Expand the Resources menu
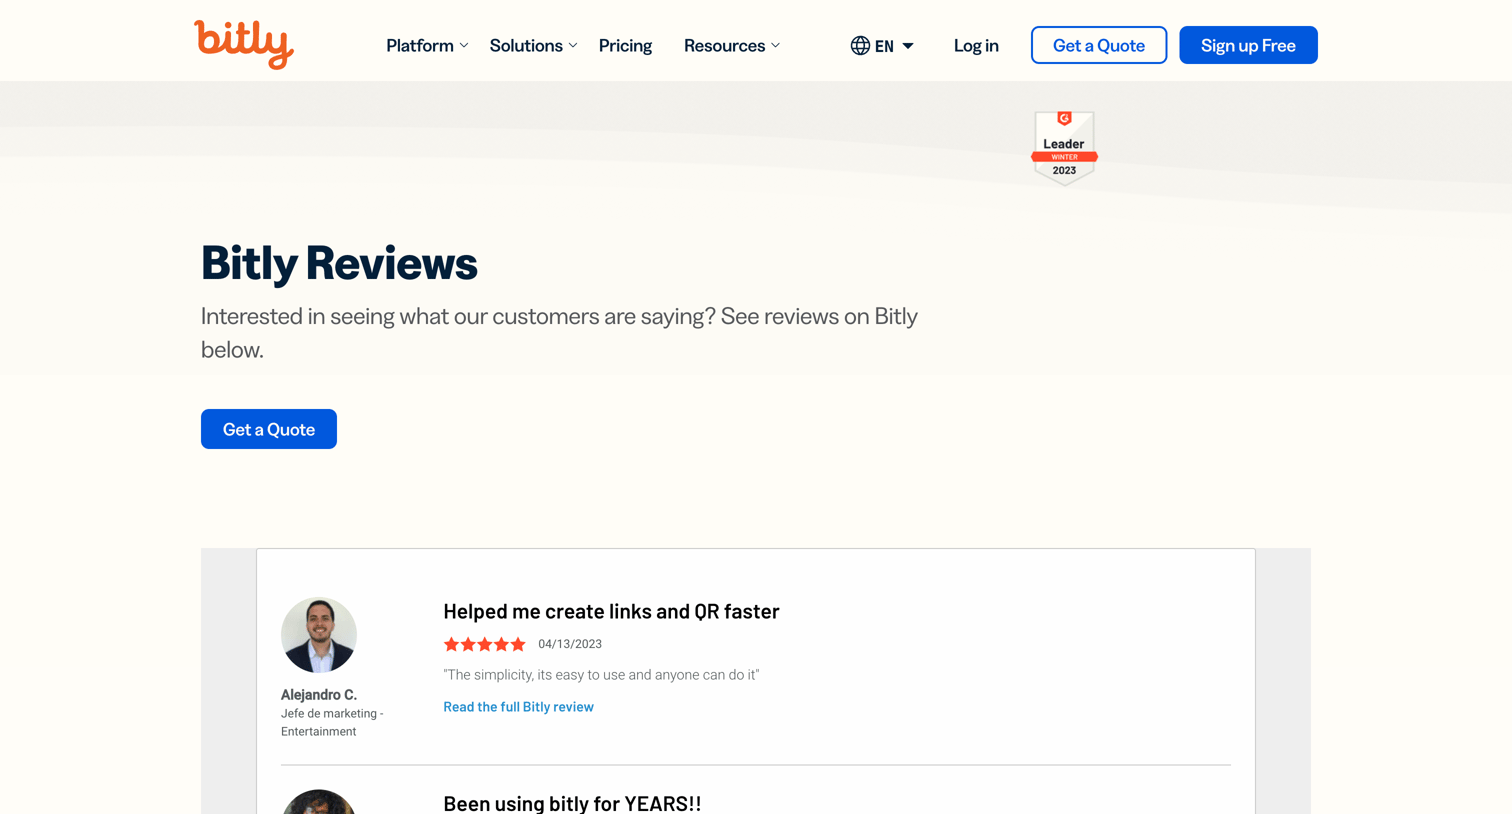1512x814 pixels. coord(732,45)
